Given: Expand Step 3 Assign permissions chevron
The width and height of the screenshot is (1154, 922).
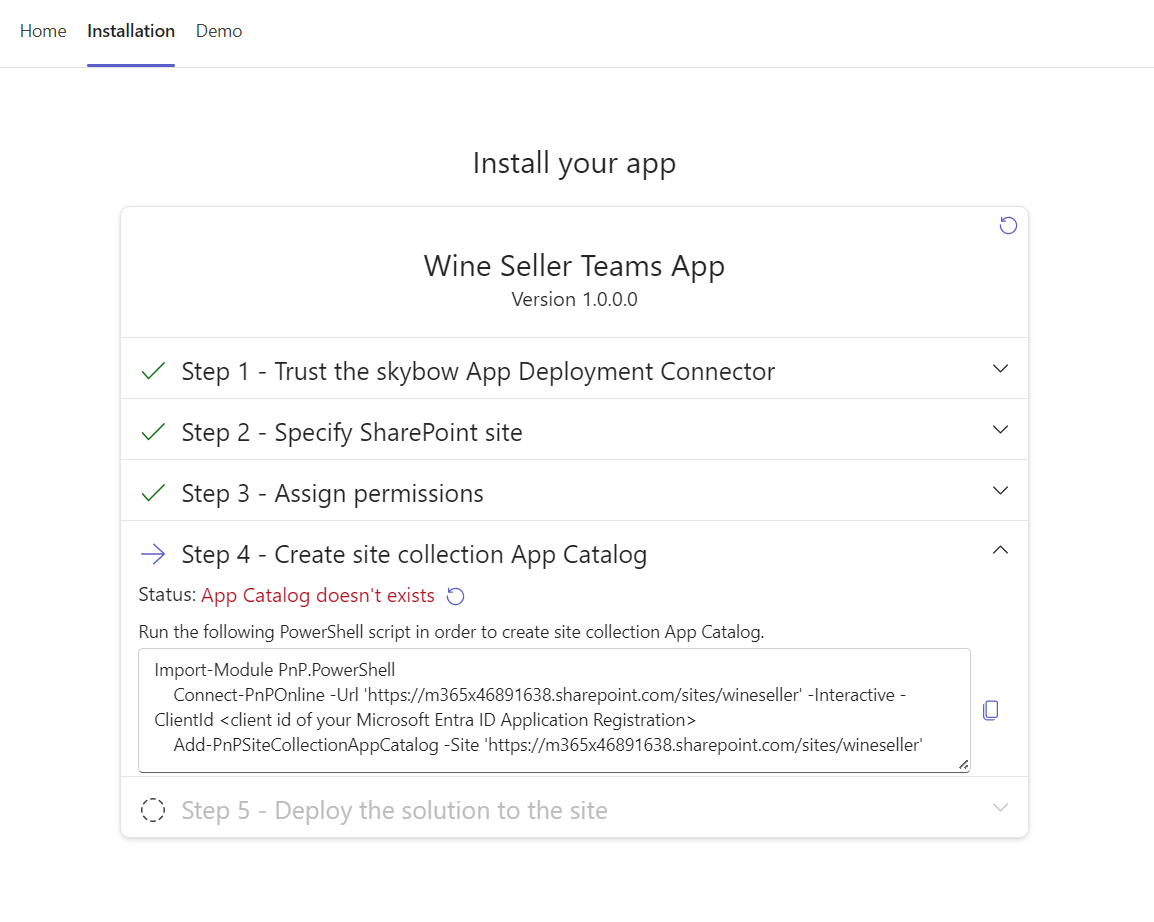Looking at the screenshot, I should click(1000, 491).
